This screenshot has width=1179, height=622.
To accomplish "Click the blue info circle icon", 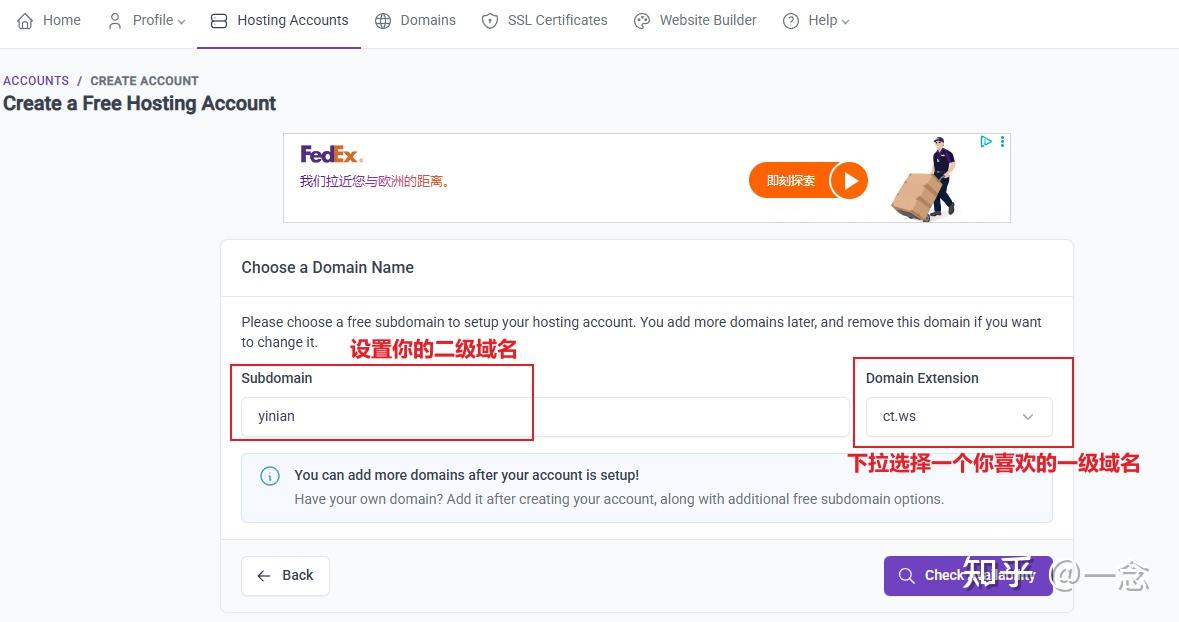I will (x=270, y=476).
